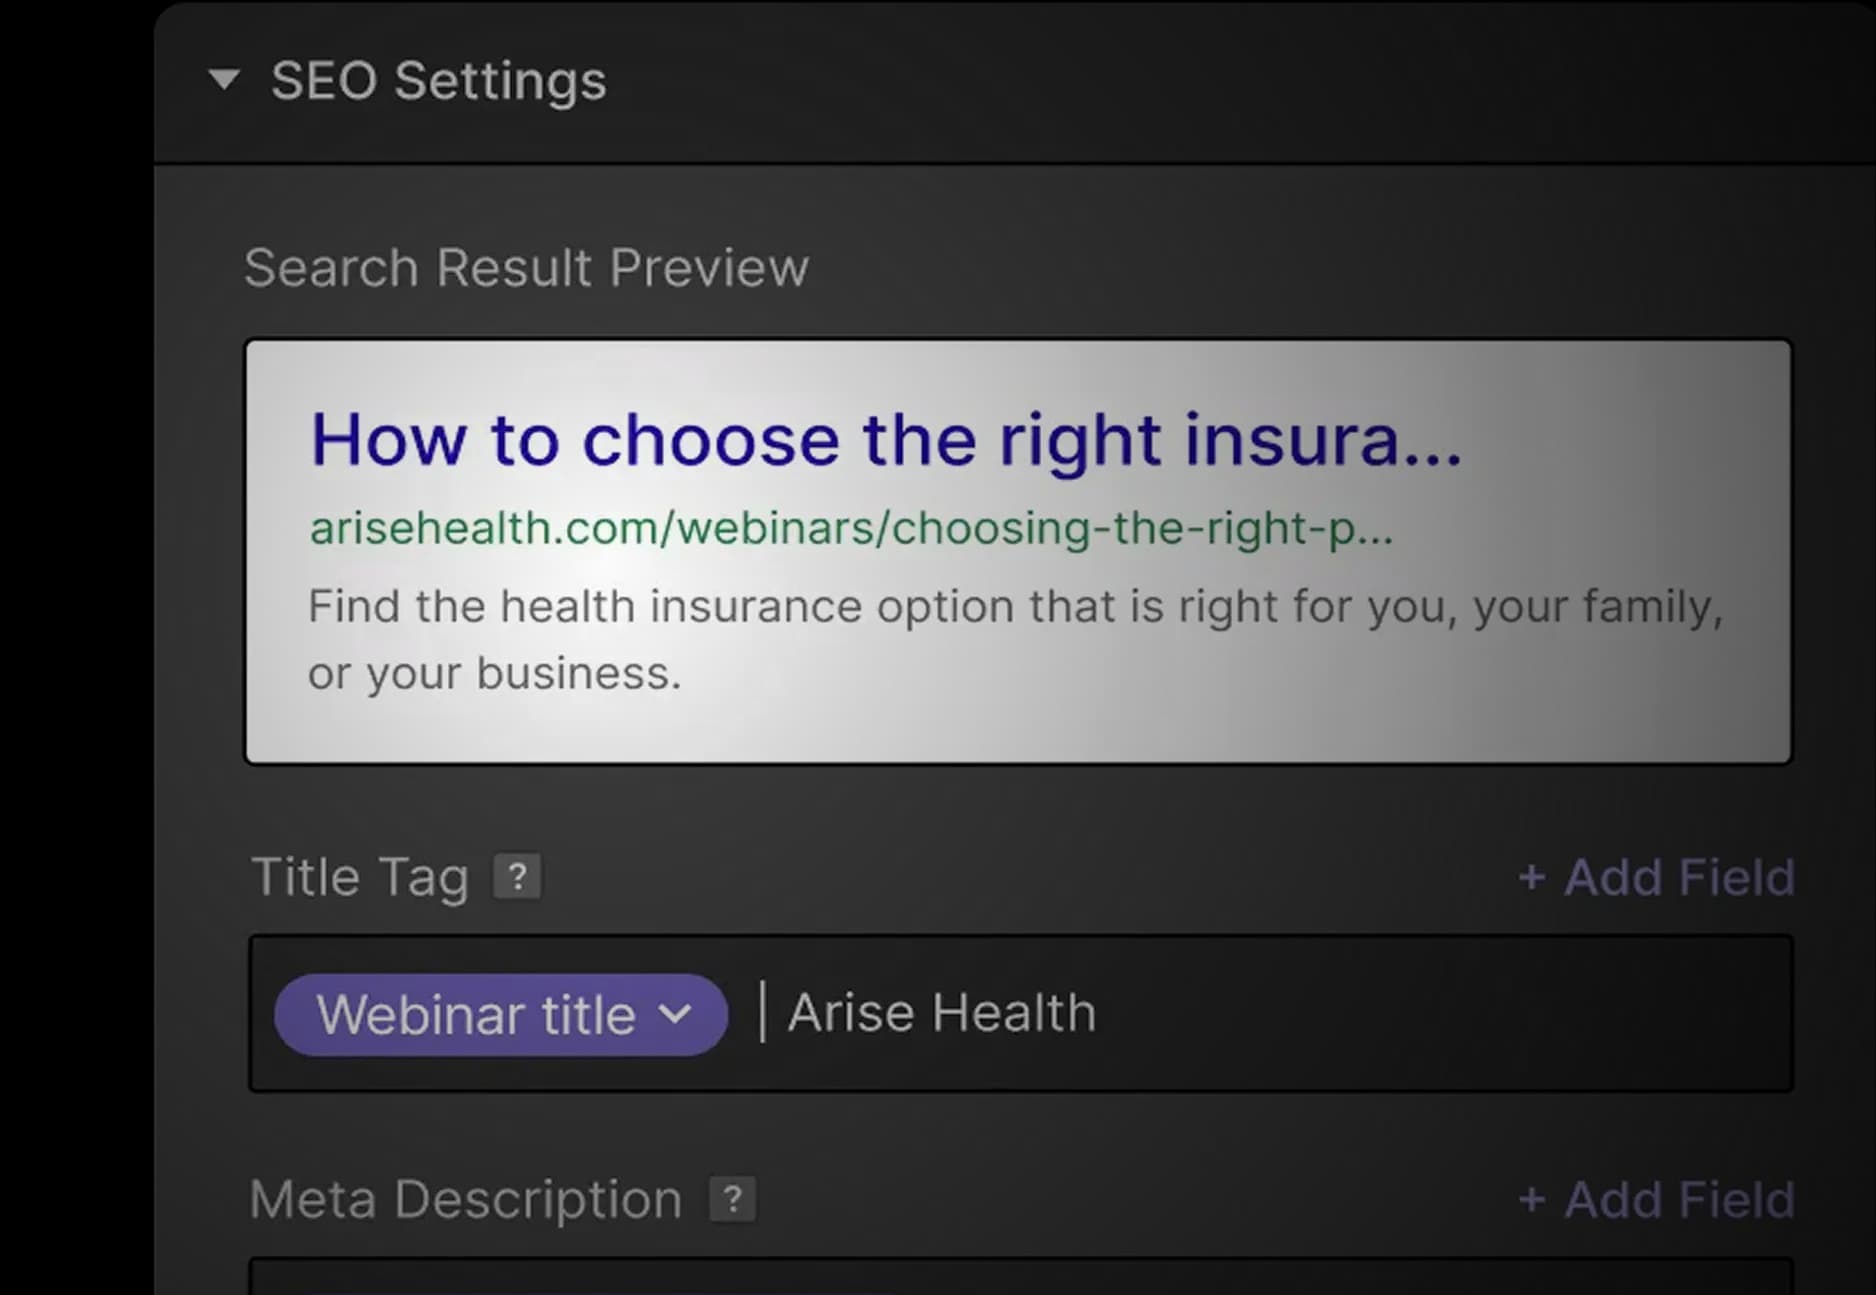Click the SEO Settings header title
Image resolution: width=1876 pixels, height=1295 pixels.
pos(438,80)
